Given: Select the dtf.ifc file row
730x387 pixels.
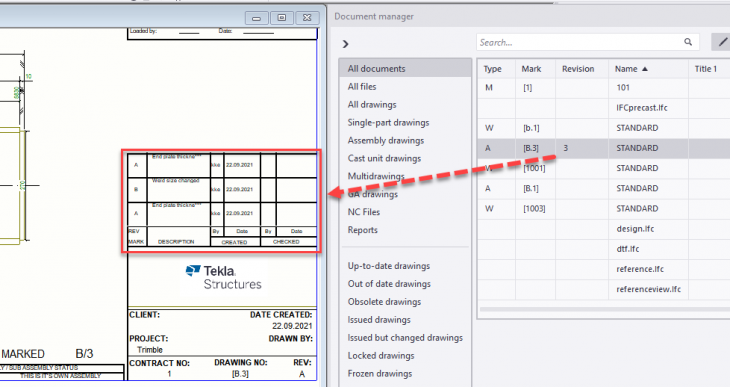Looking at the screenshot, I should (x=604, y=249).
